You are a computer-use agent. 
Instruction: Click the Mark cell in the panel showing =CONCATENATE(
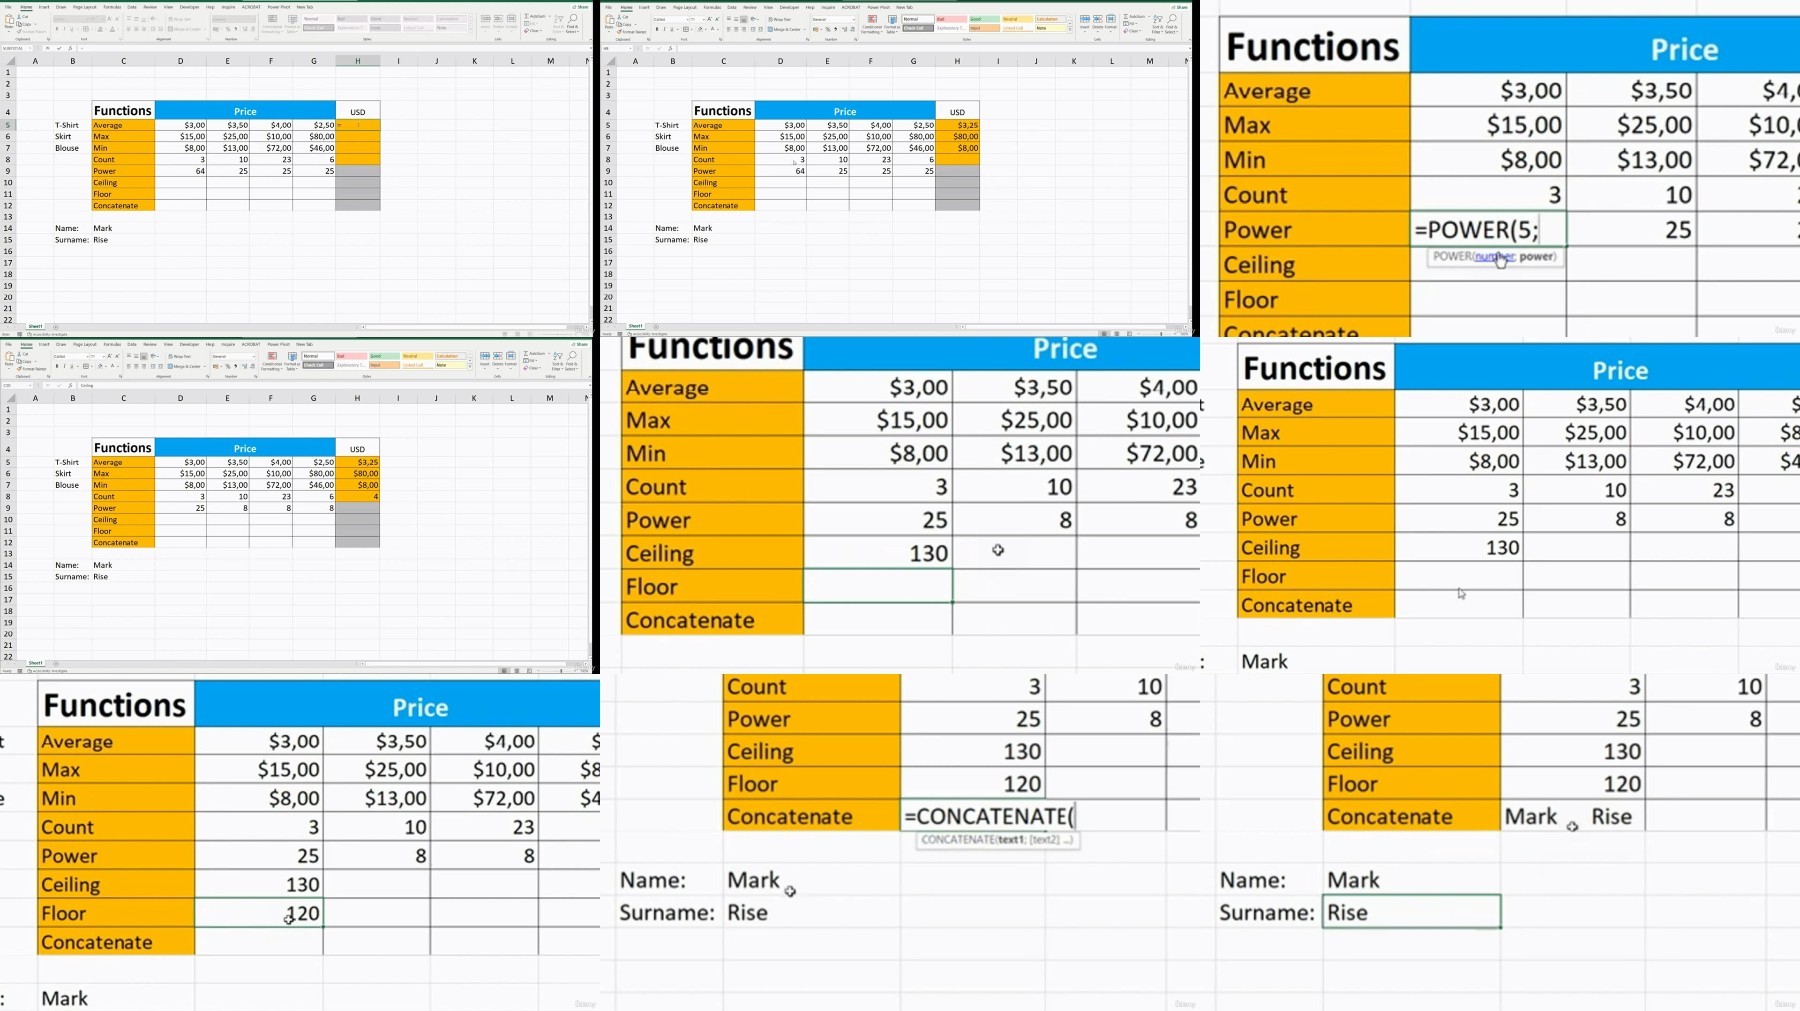(x=811, y=880)
